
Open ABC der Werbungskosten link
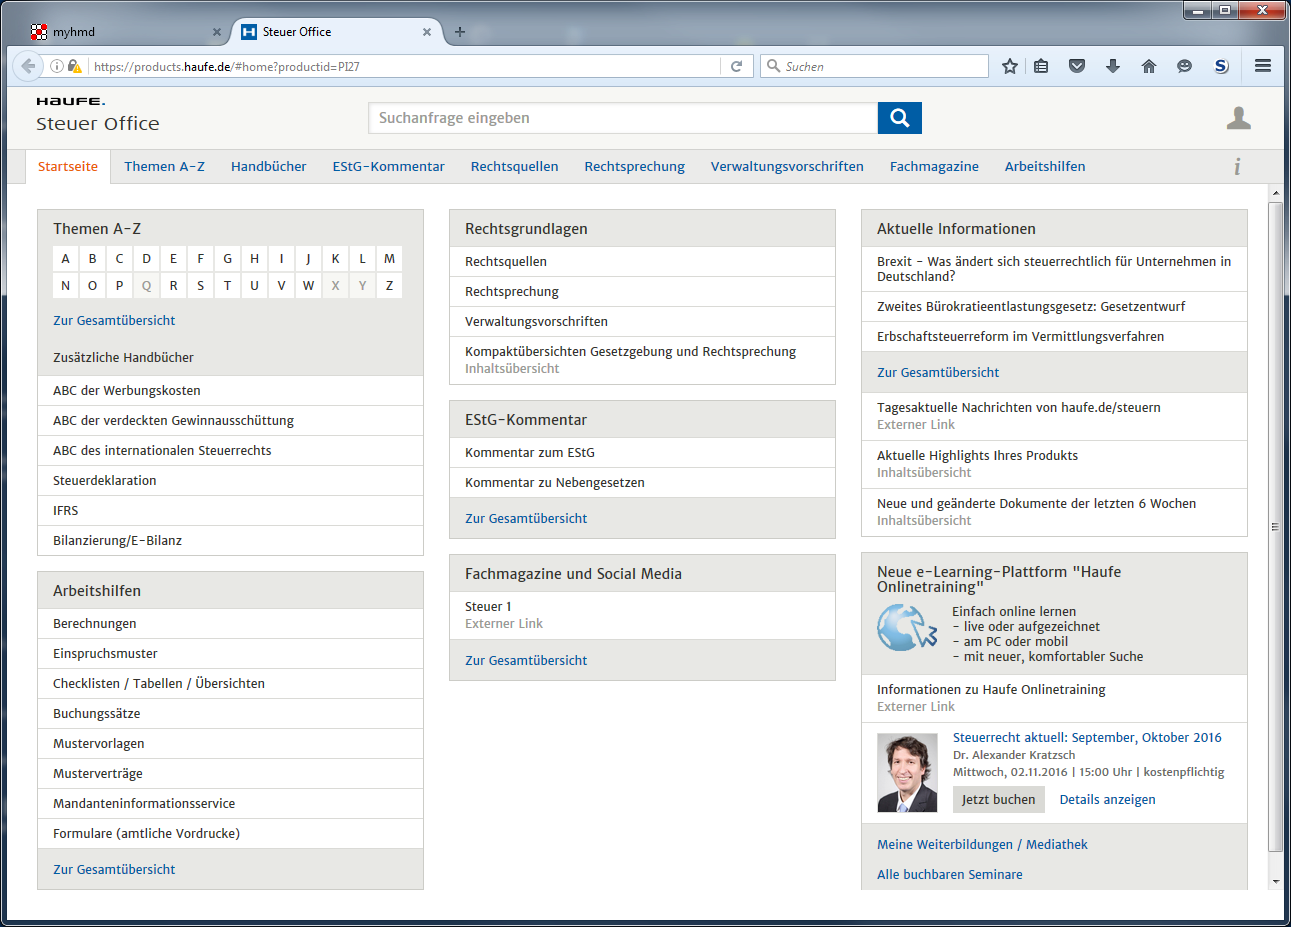(127, 391)
